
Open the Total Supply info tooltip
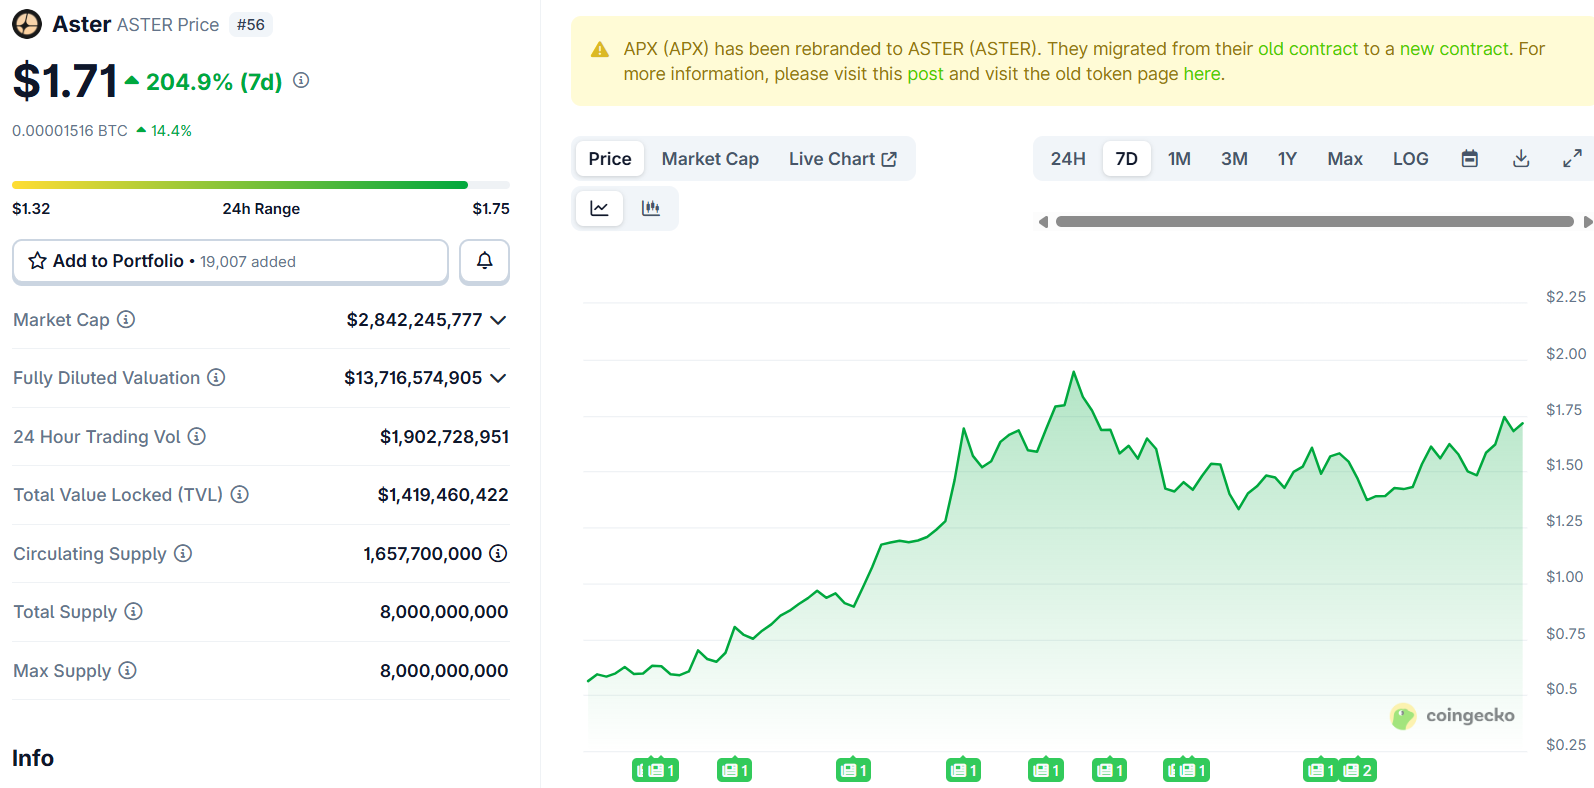(133, 611)
